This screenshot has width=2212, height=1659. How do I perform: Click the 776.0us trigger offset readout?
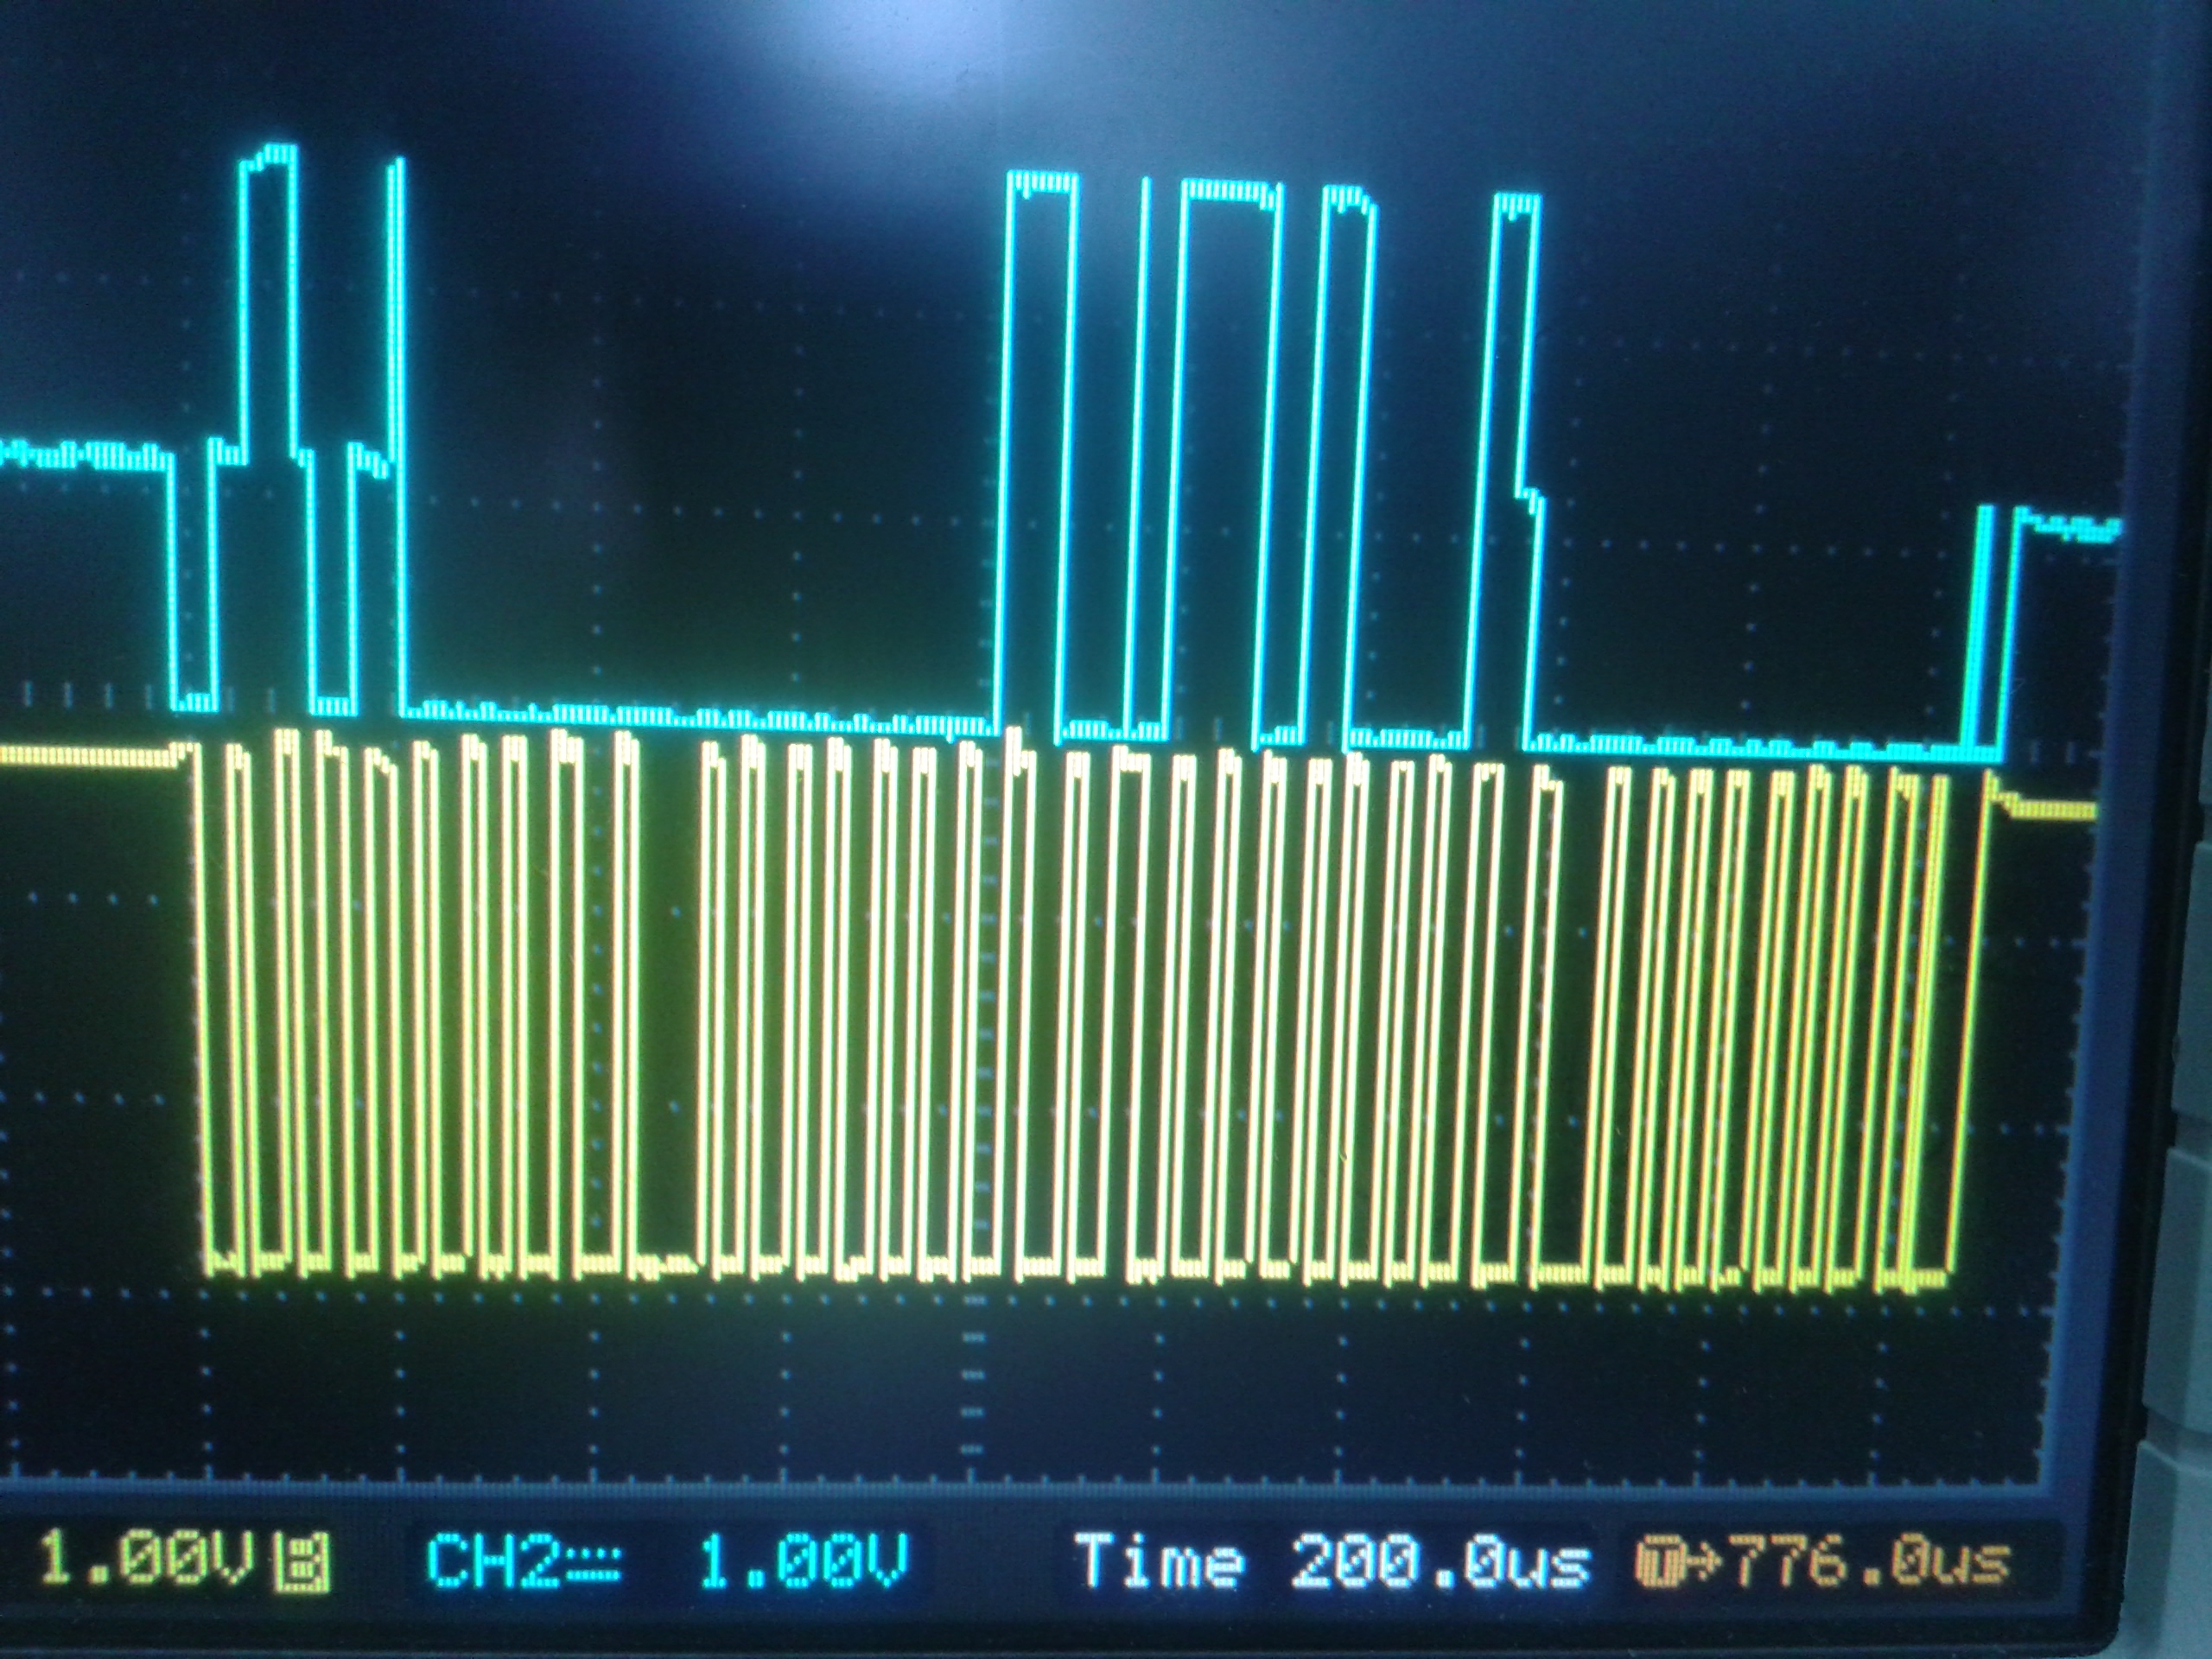(1869, 1561)
